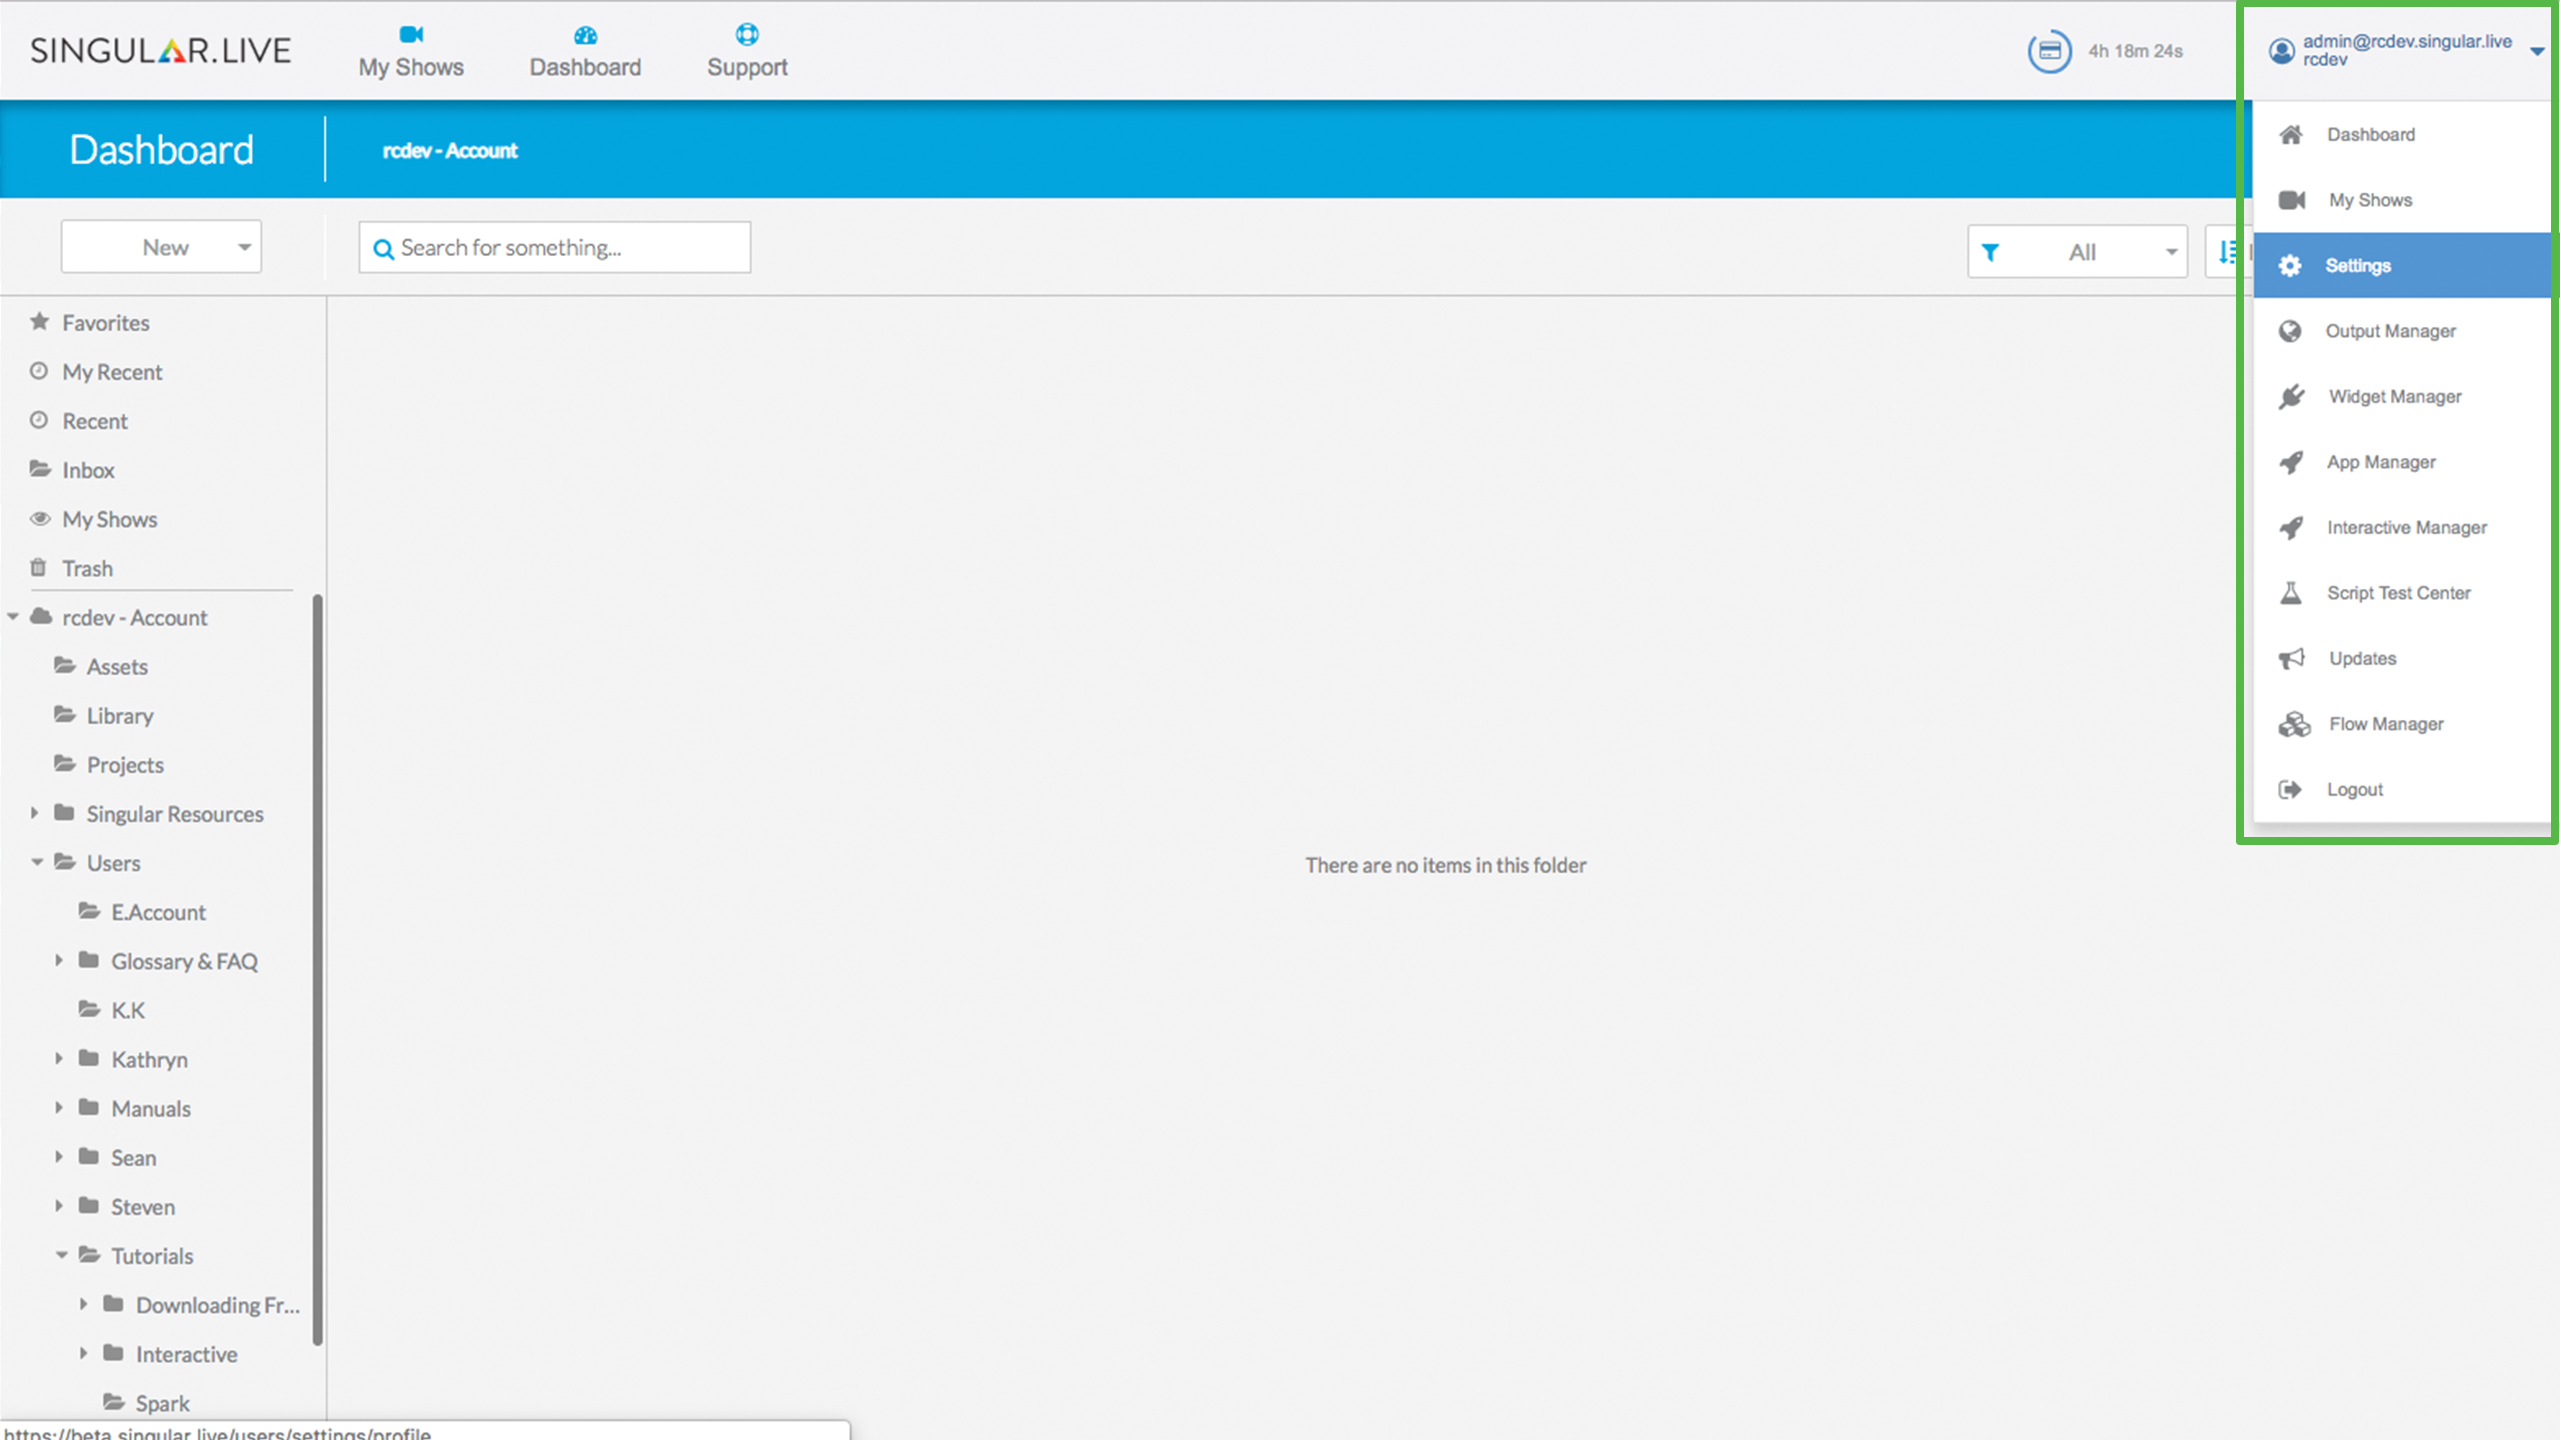Open Trash in the sidebar

(87, 568)
